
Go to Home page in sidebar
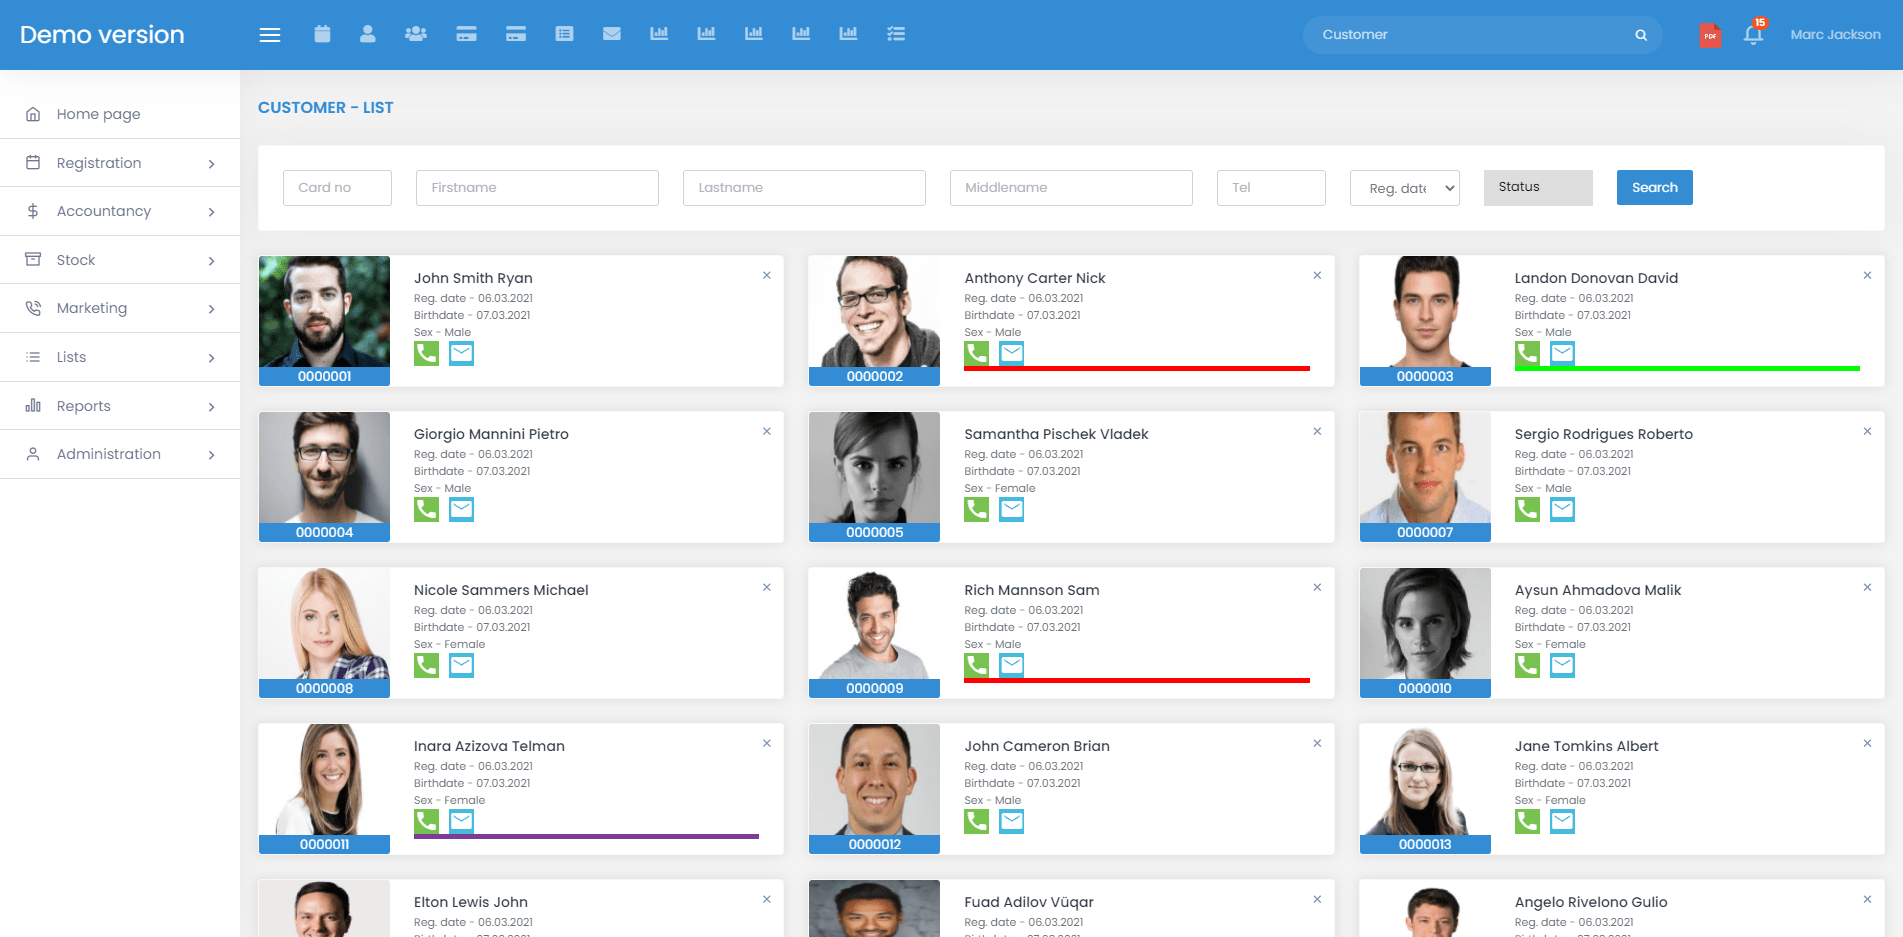pos(98,114)
